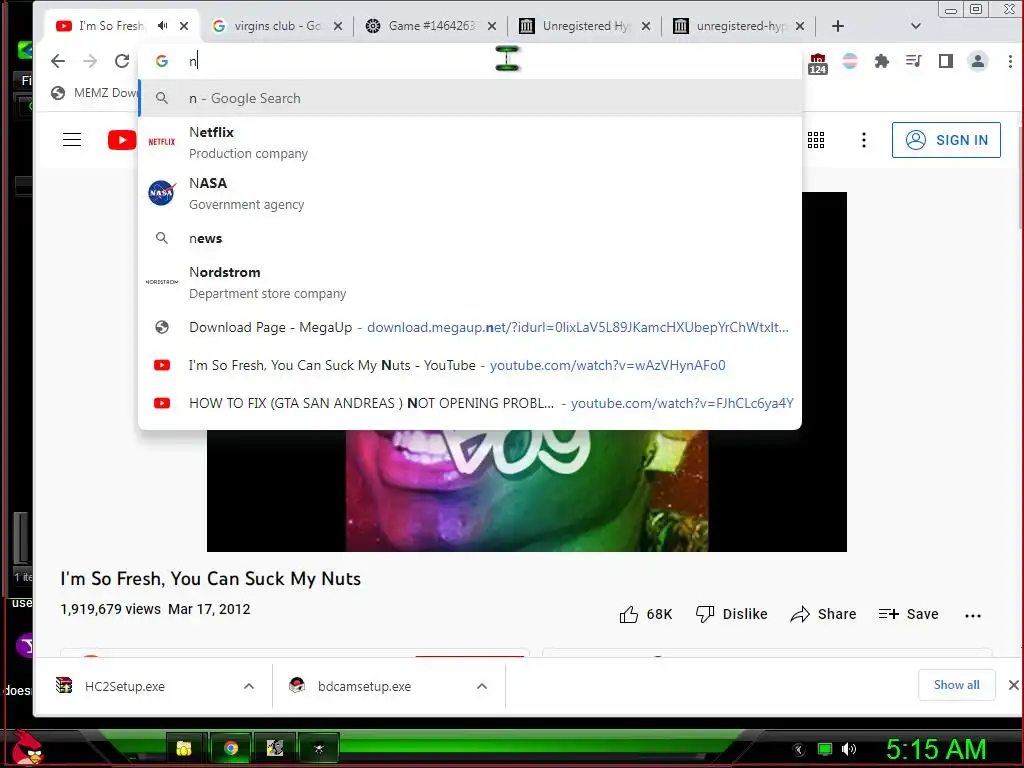1024x768 pixels.
Task: Click the green monitor tray icon
Action: pos(825,749)
